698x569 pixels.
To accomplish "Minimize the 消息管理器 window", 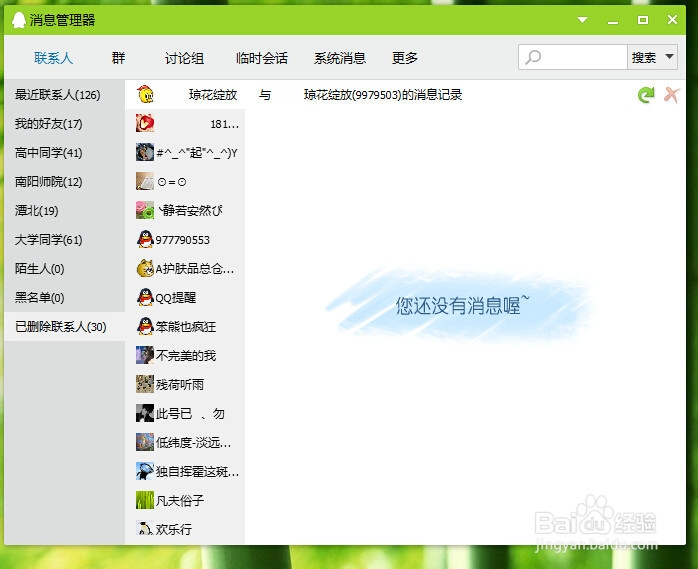I will [613, 20].
